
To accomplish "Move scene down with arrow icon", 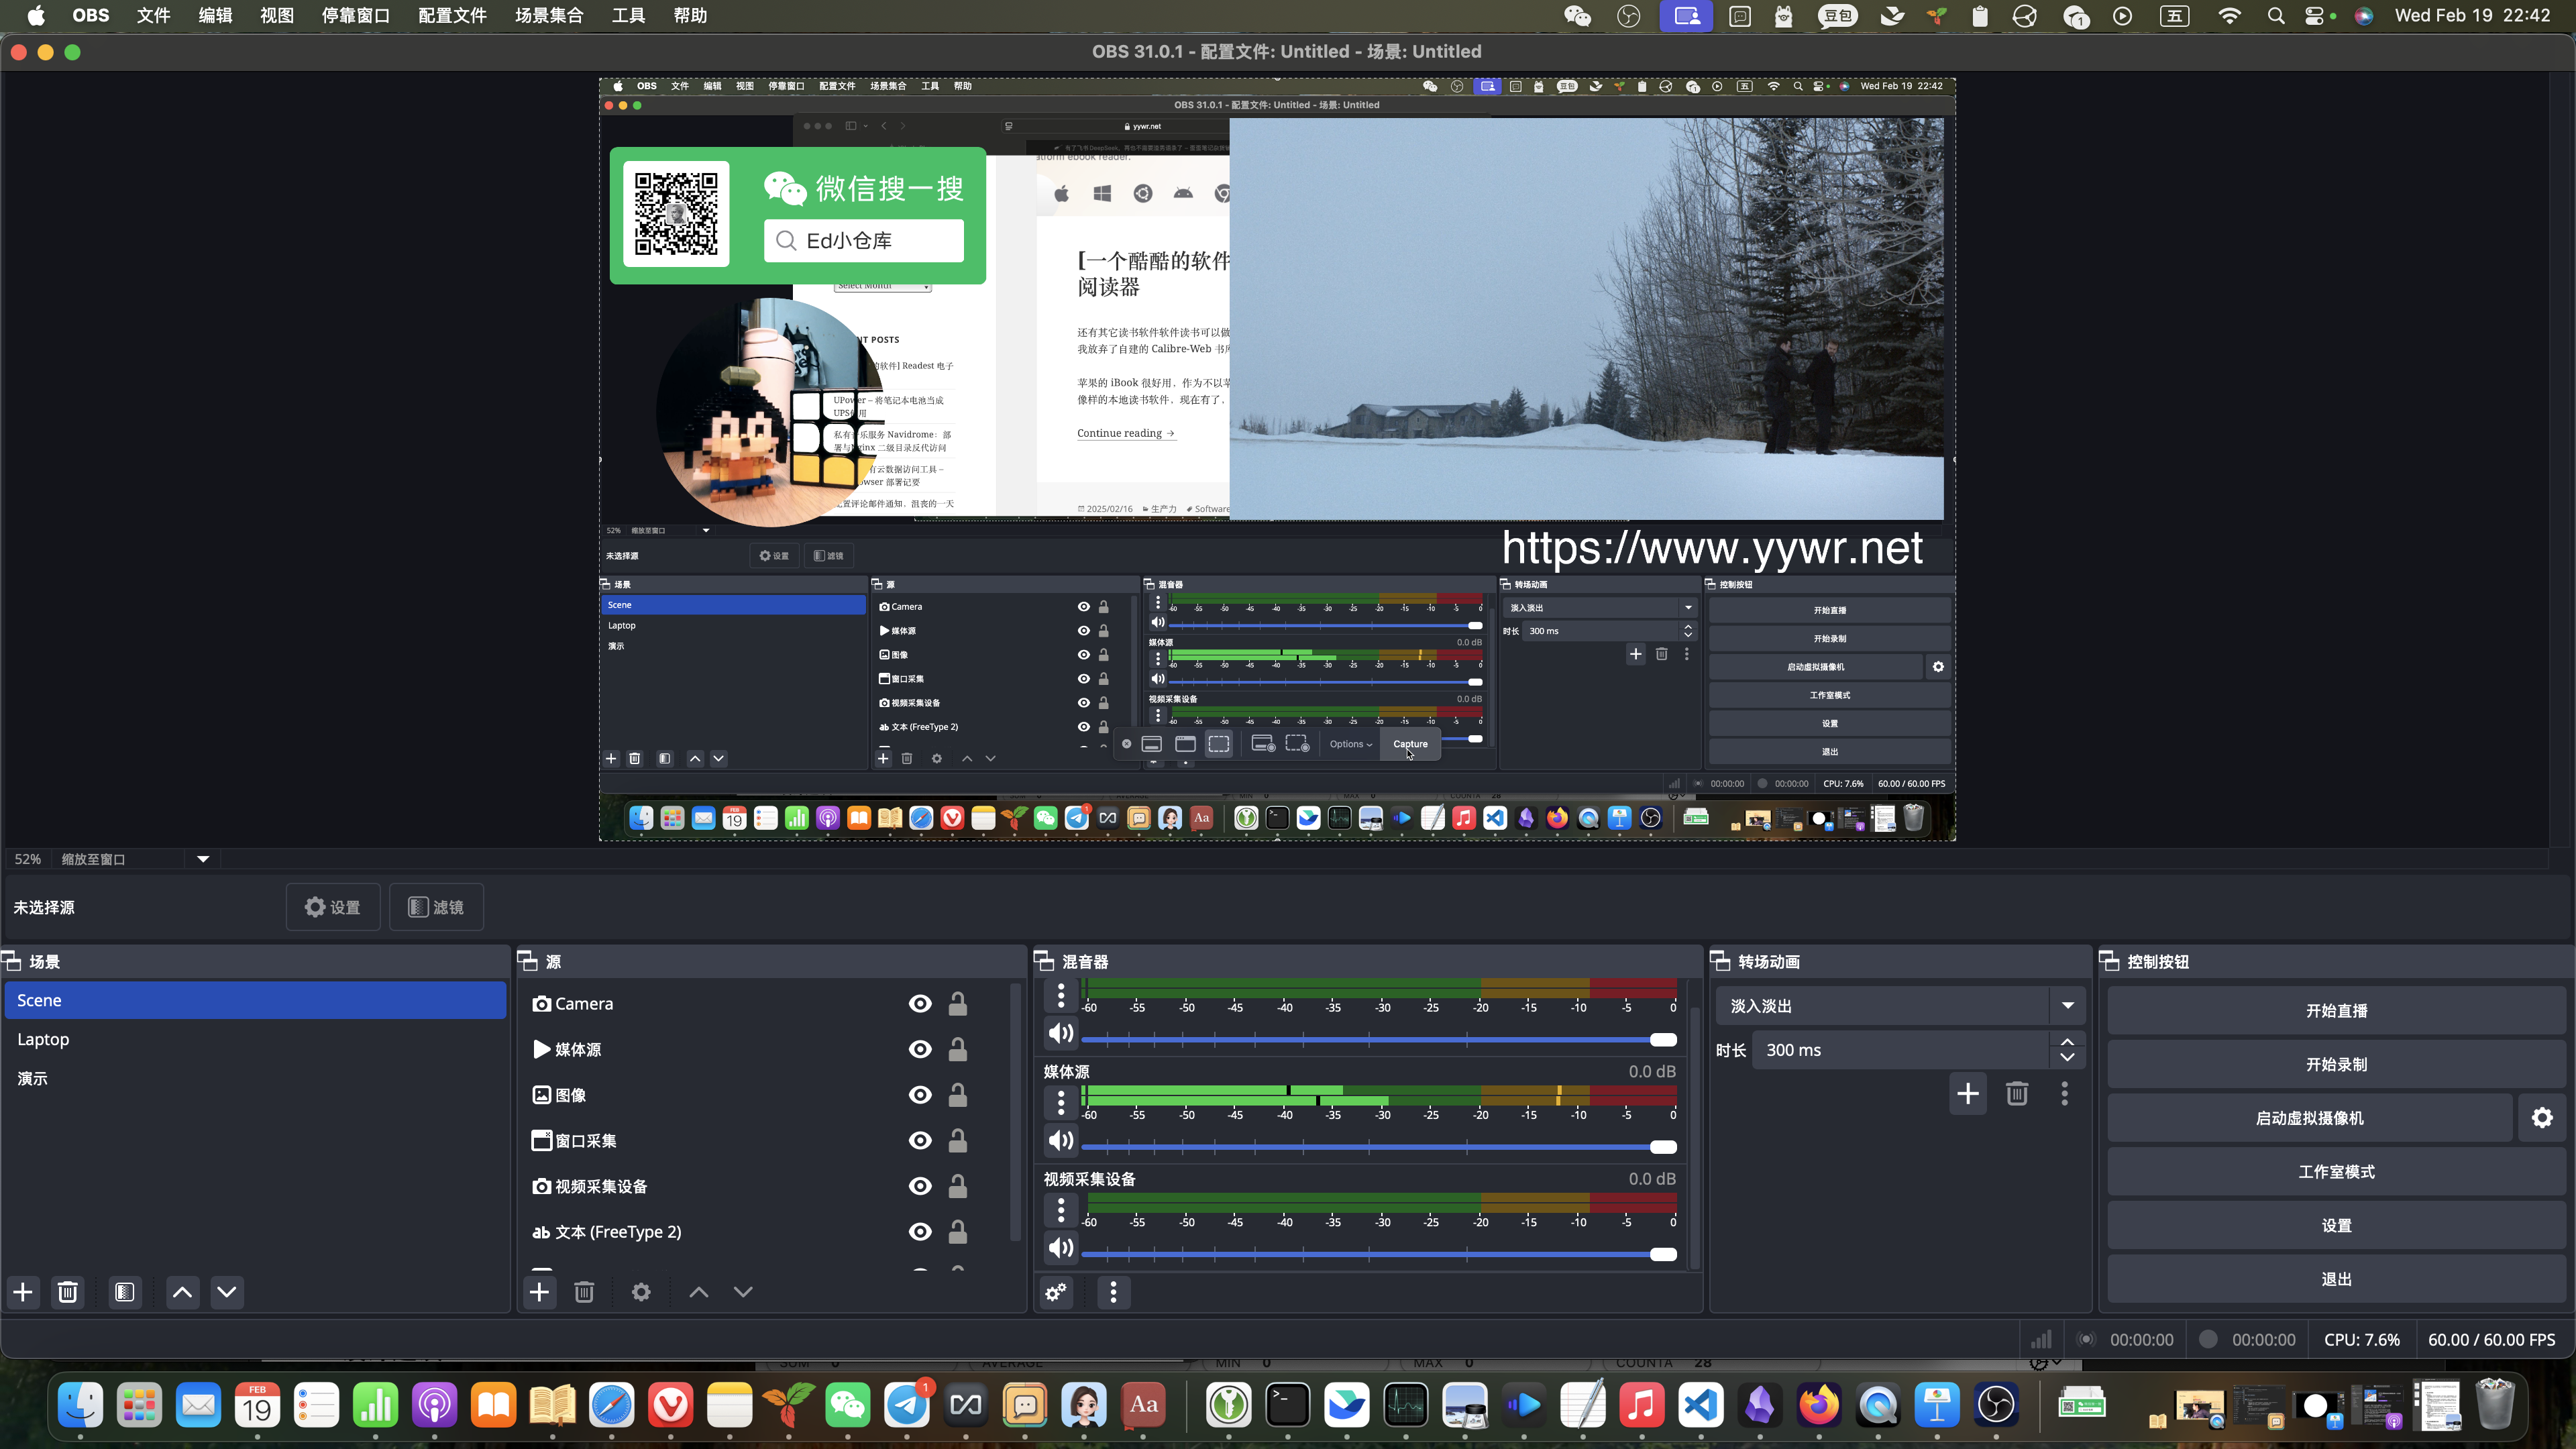I will coord(227,1292).
